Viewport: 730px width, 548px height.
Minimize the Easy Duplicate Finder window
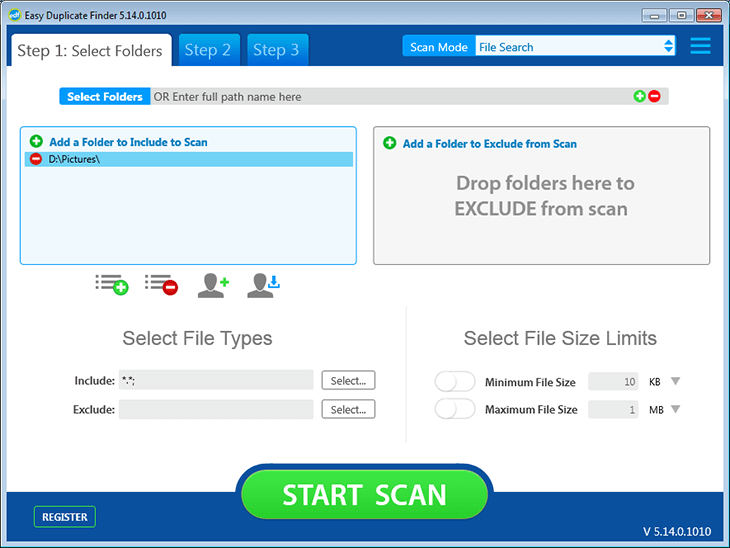tap(654, 15)
